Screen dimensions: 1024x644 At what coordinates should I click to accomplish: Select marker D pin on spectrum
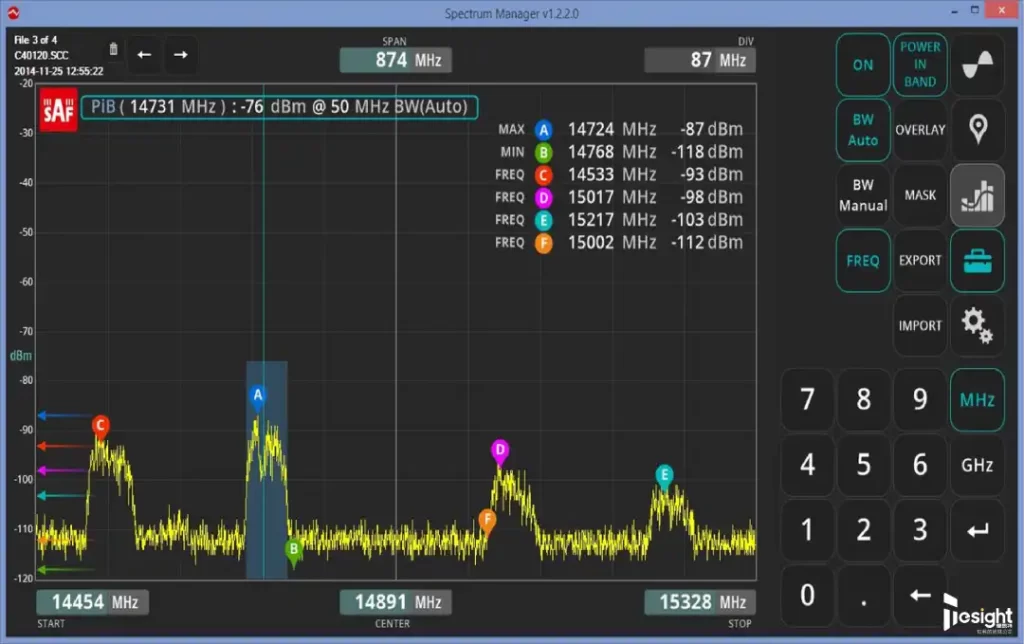[x=500, y=451]
